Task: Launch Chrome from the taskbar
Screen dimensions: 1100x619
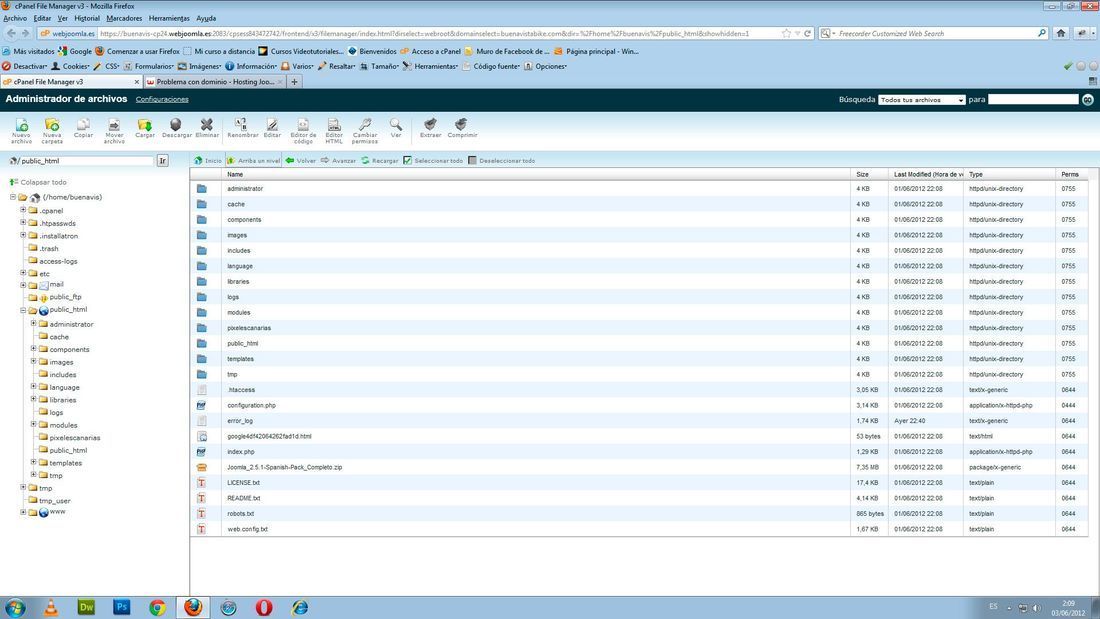Action: tap(157, 607)
